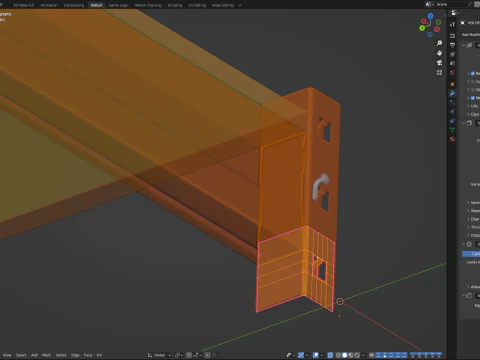The height and width of the screenshot is (360, 480).
Task: Open the pivot point dropdown
Action: pyautogui.click(x=179, y=355)
